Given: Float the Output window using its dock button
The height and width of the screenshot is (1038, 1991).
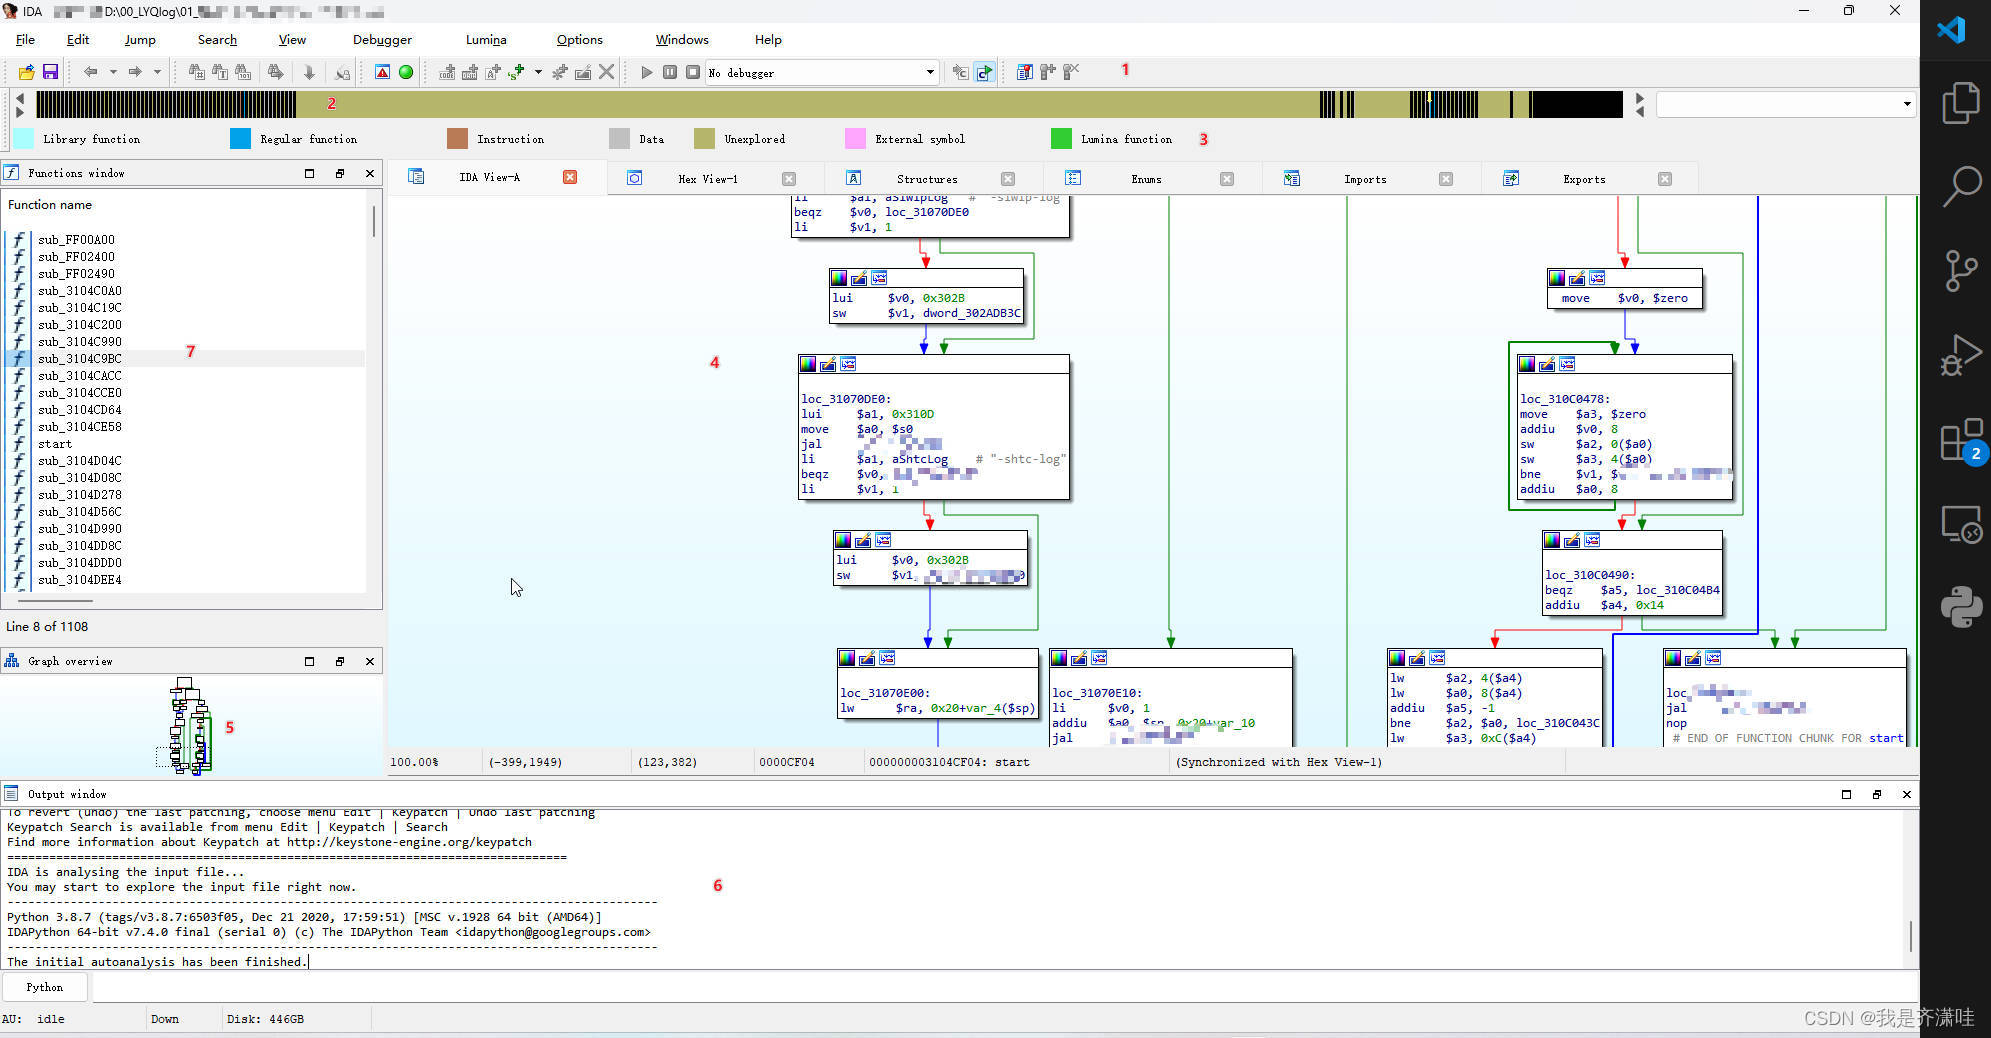Looking at the screenshot, I should [x=1877, y=794].
